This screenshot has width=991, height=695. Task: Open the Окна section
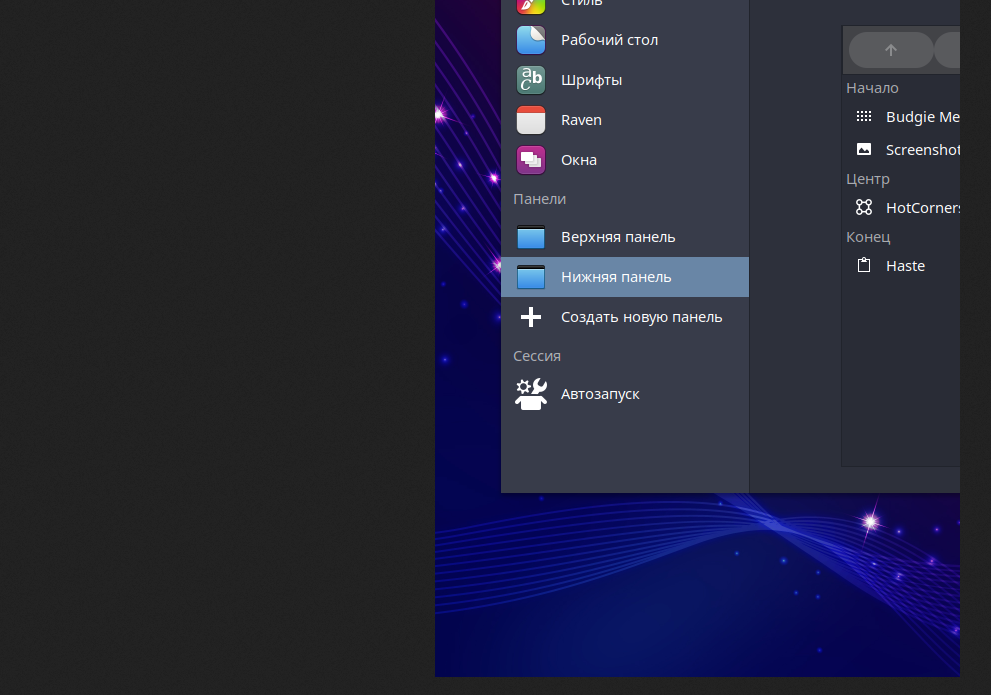click(x=625, y=160)
